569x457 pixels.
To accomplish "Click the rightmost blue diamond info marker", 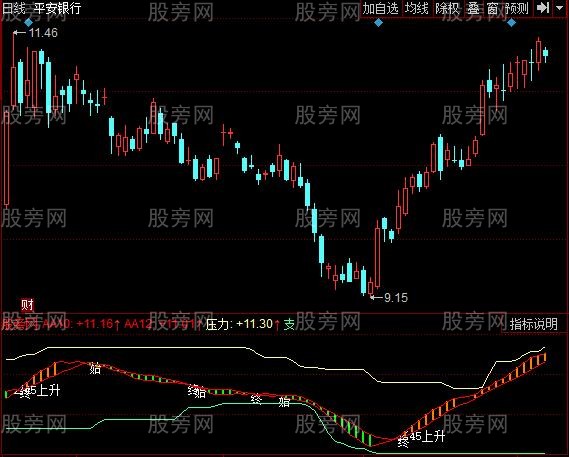I will 511,23.
